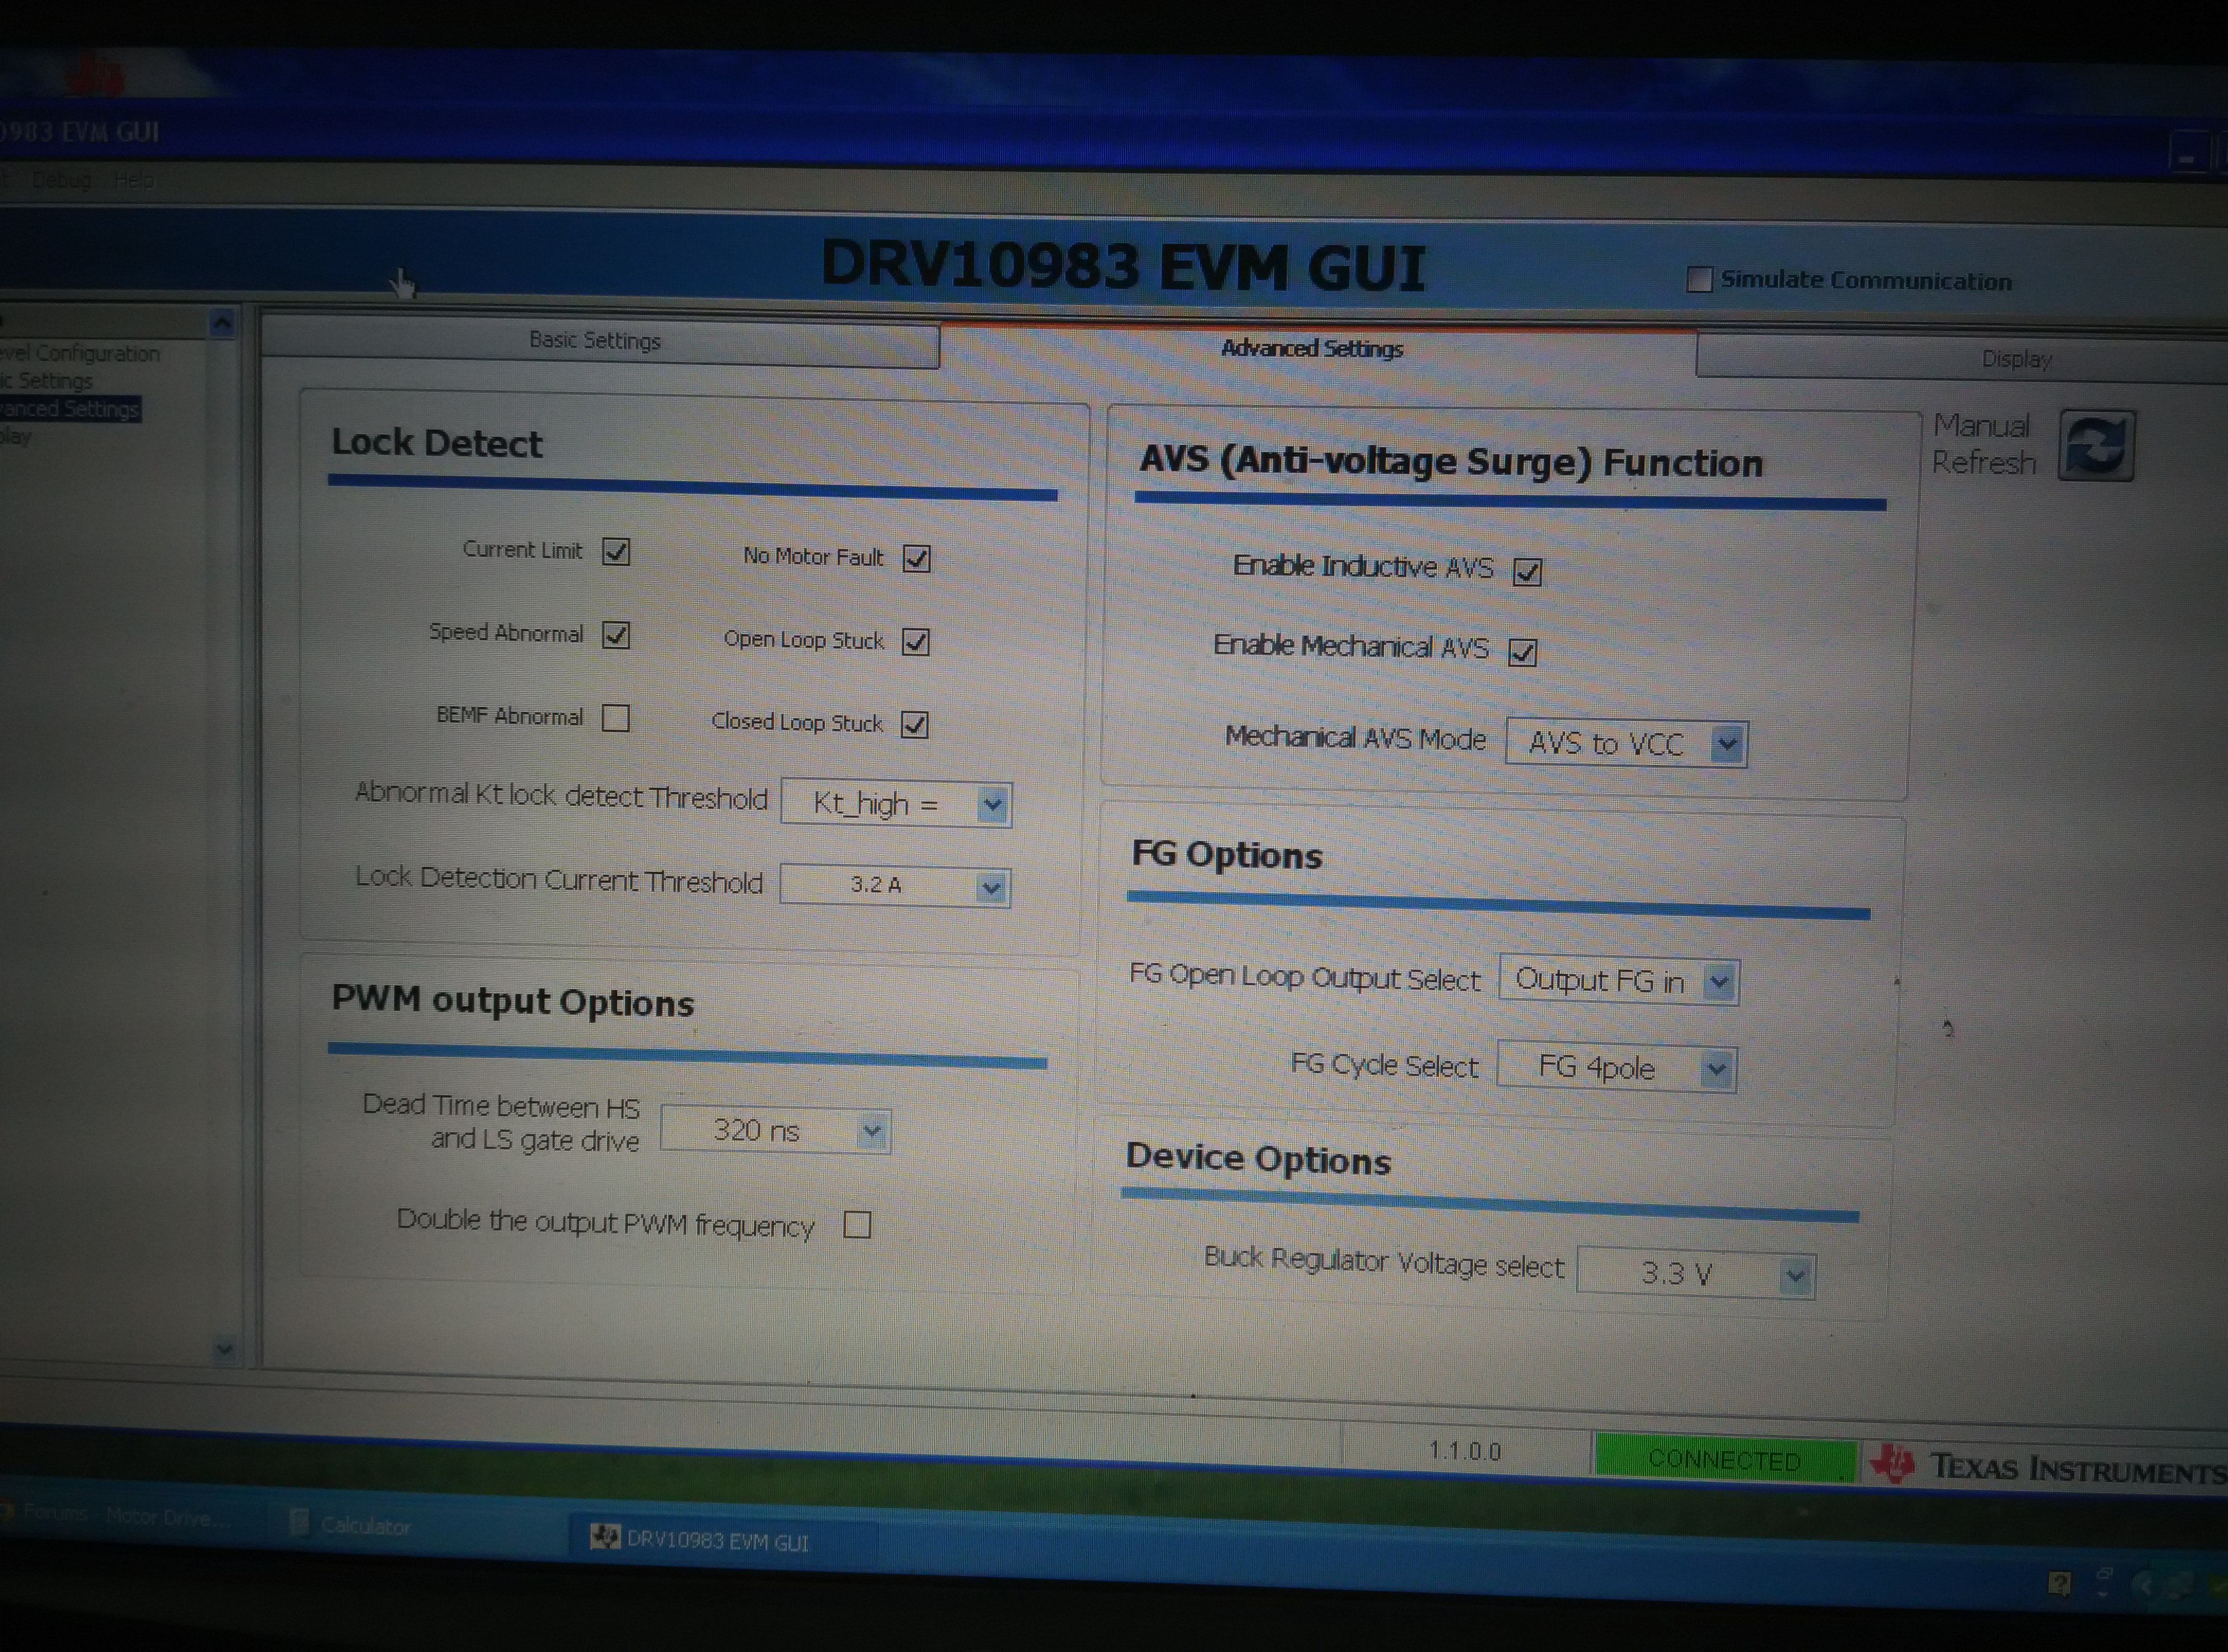Switch to the Basic Settings tab
The height and width of the screenshot is (1652, 2228).
(595, 341)
